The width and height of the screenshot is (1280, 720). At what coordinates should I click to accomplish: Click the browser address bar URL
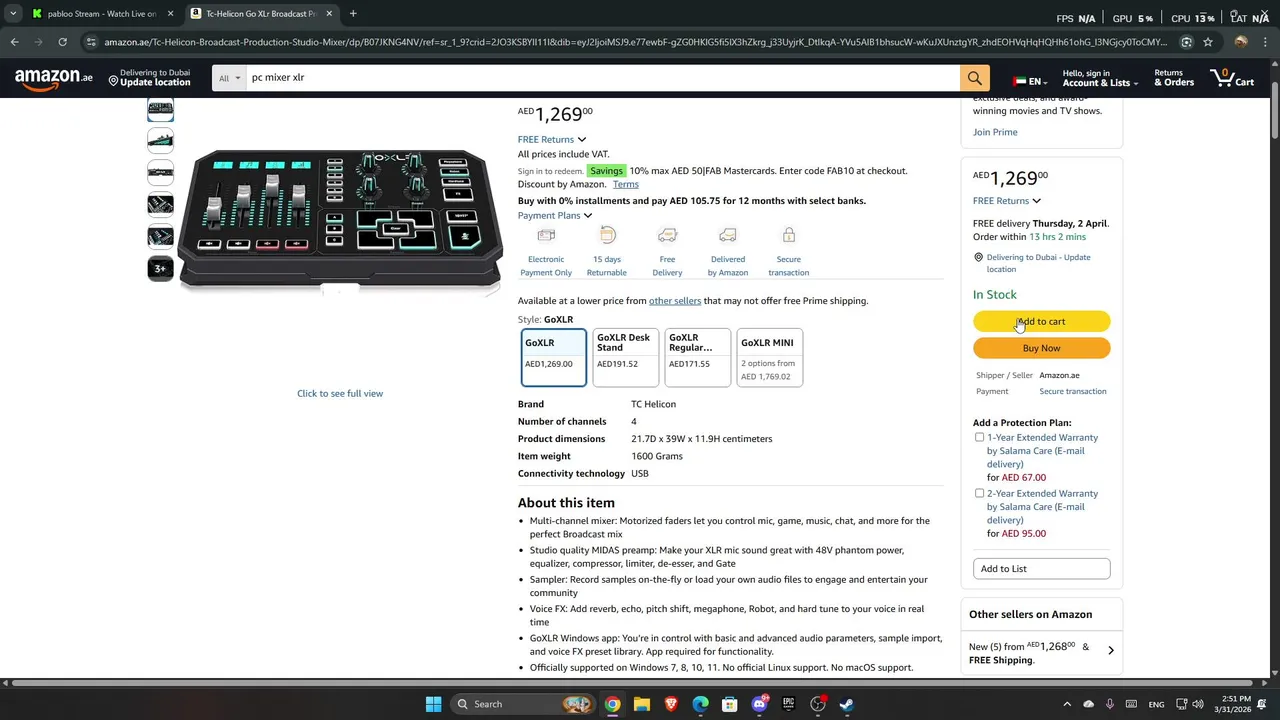pyautogui.click(x=635, y=42)
